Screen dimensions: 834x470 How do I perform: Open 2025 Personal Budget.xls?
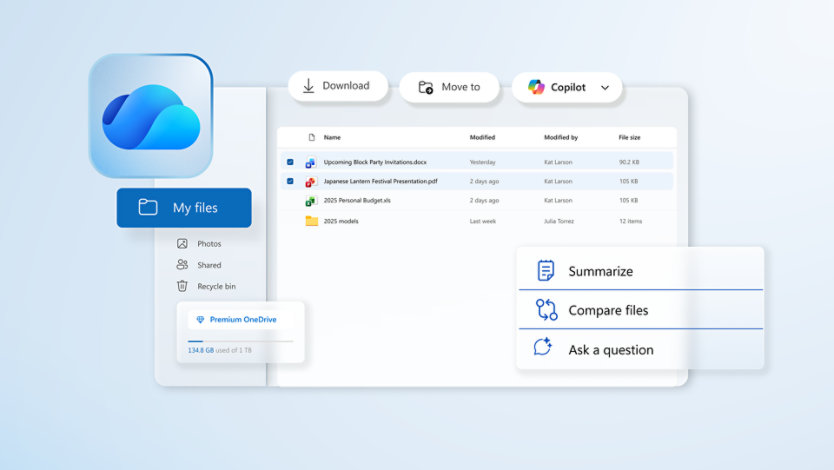(357, 200)
